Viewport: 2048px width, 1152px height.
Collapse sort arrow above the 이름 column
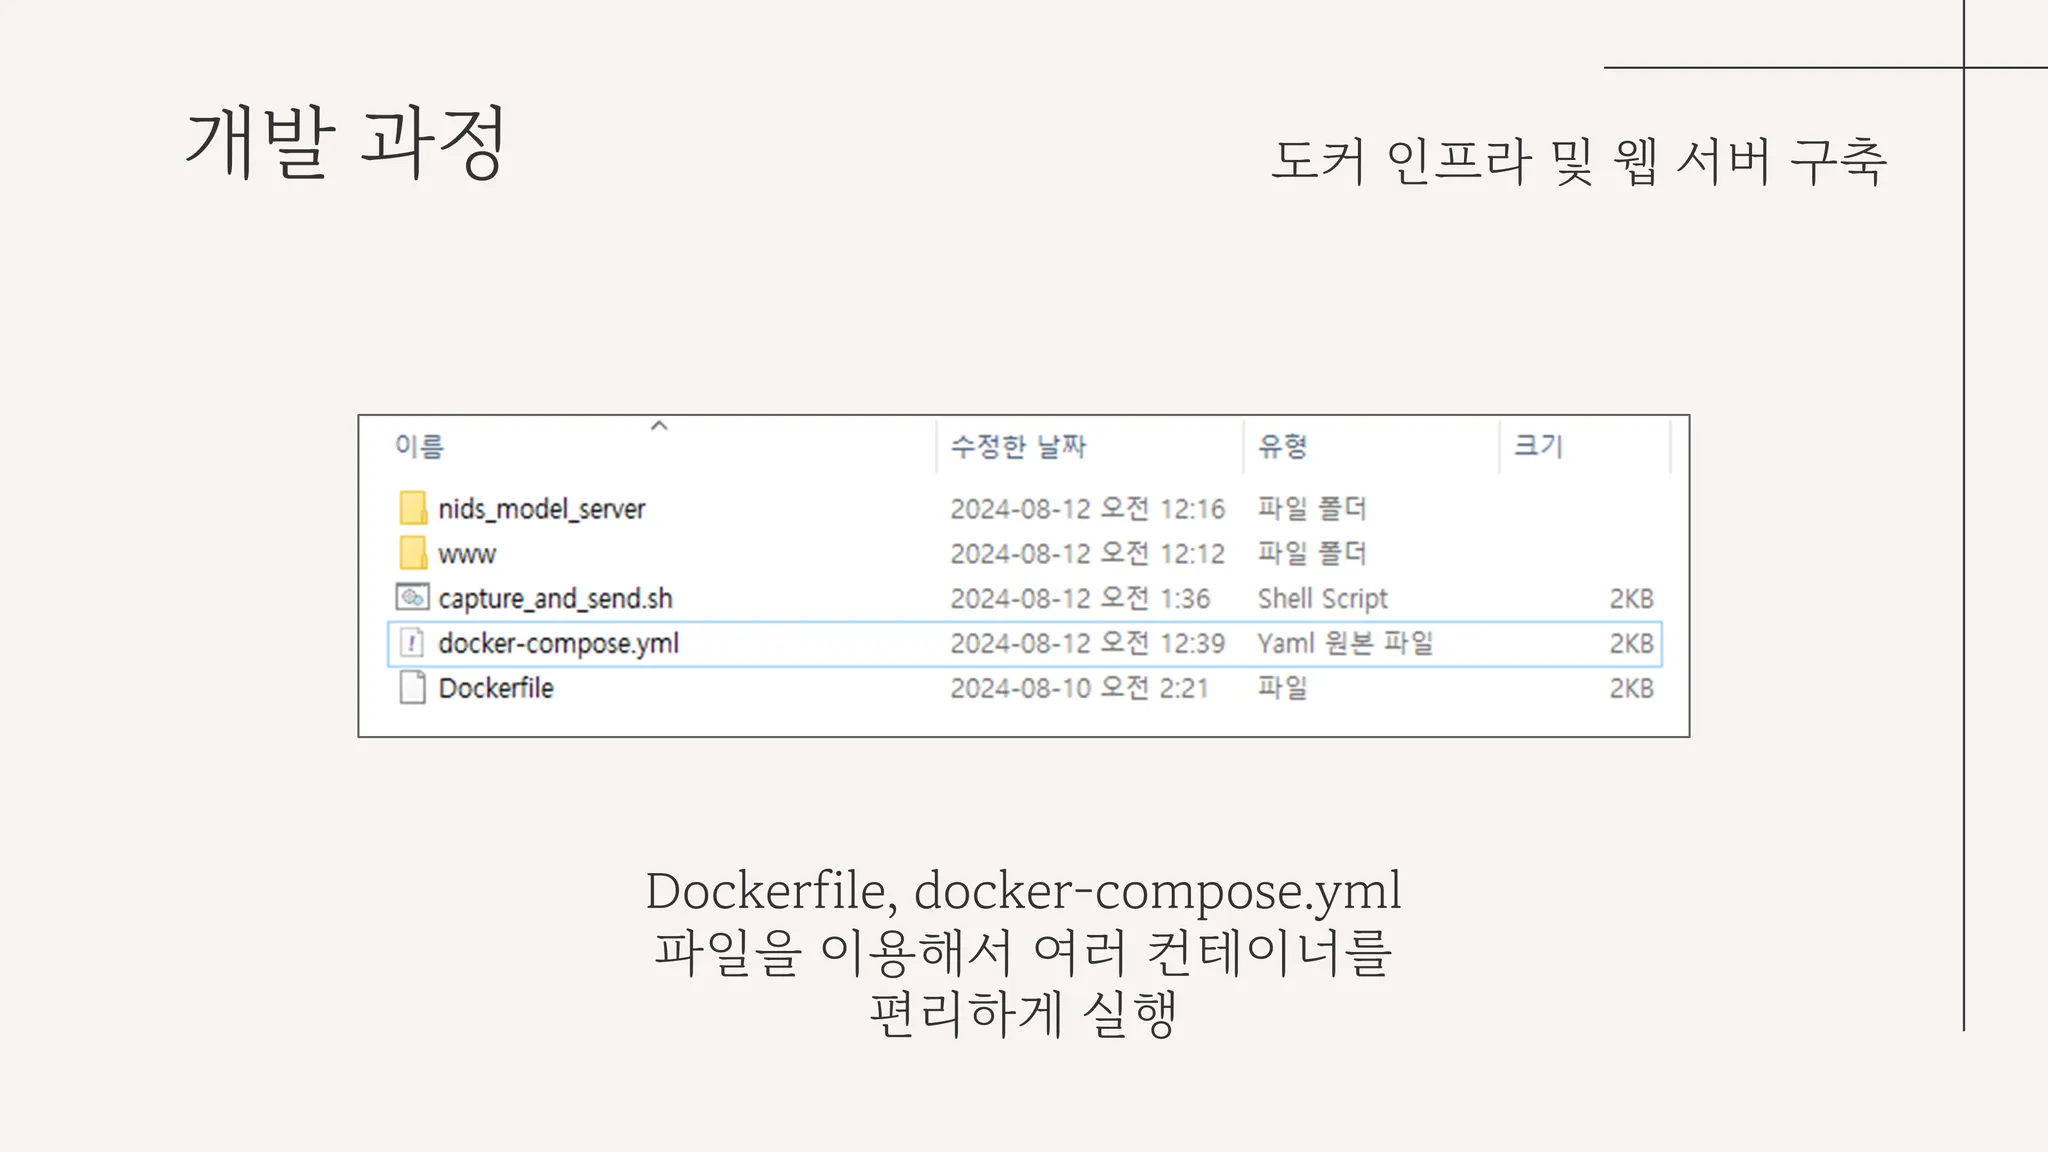click(659, 426)
